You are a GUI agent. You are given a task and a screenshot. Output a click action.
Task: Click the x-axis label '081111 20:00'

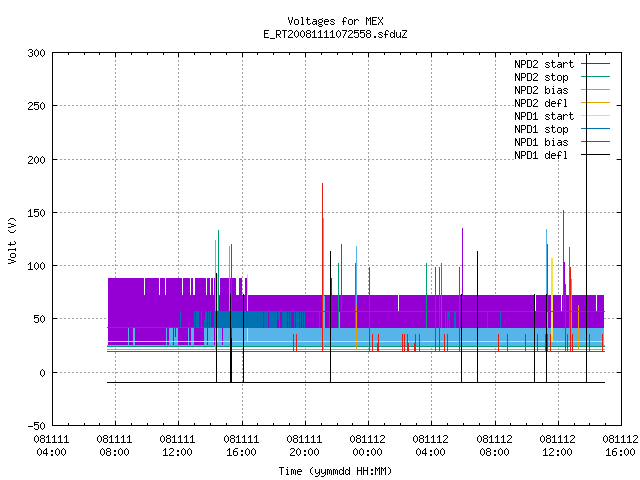304,446
